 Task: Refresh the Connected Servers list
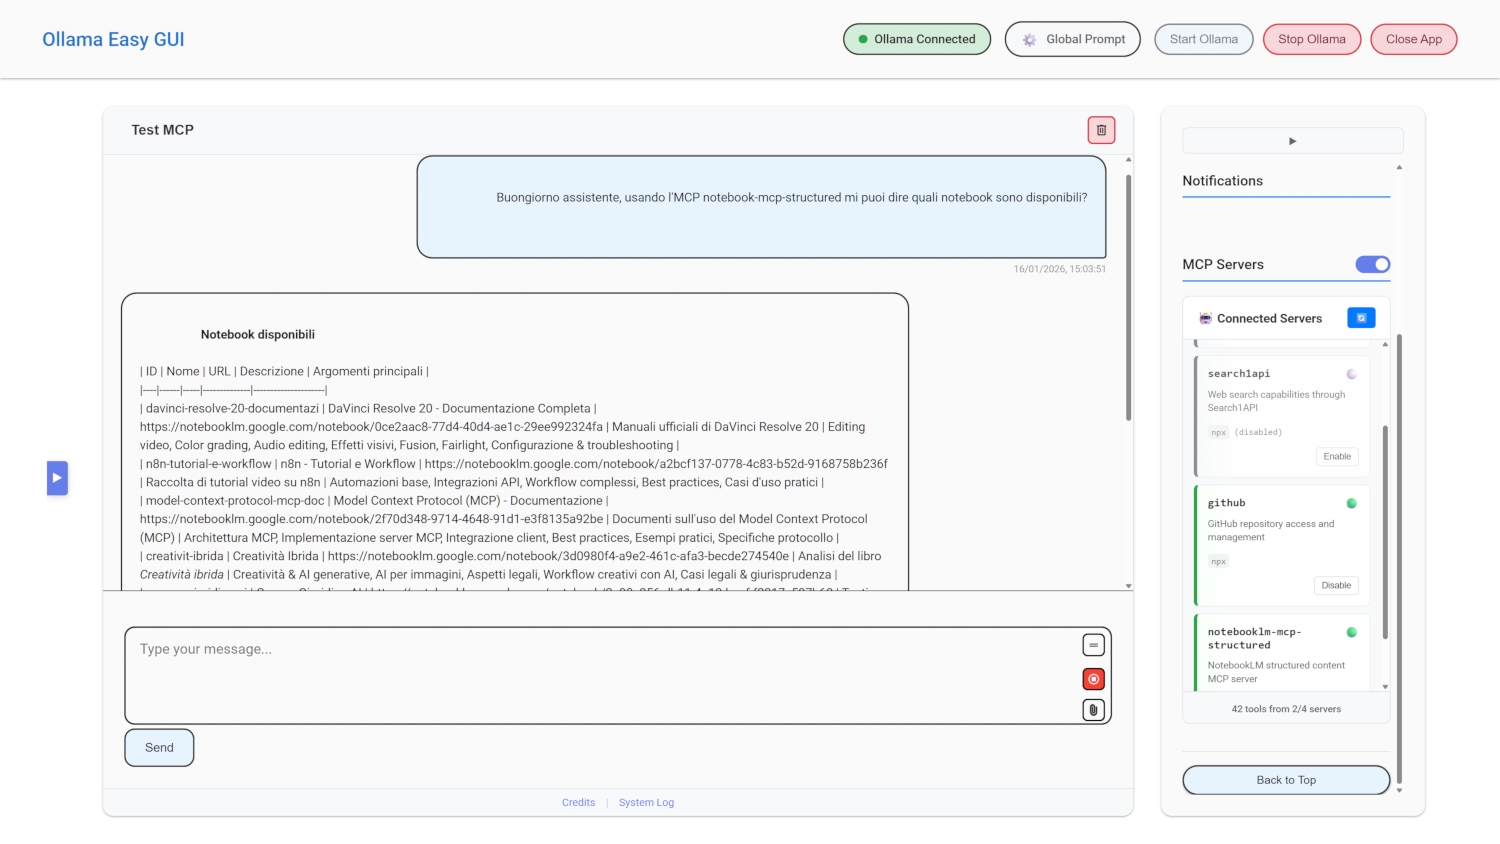(x=1361, y=318)
